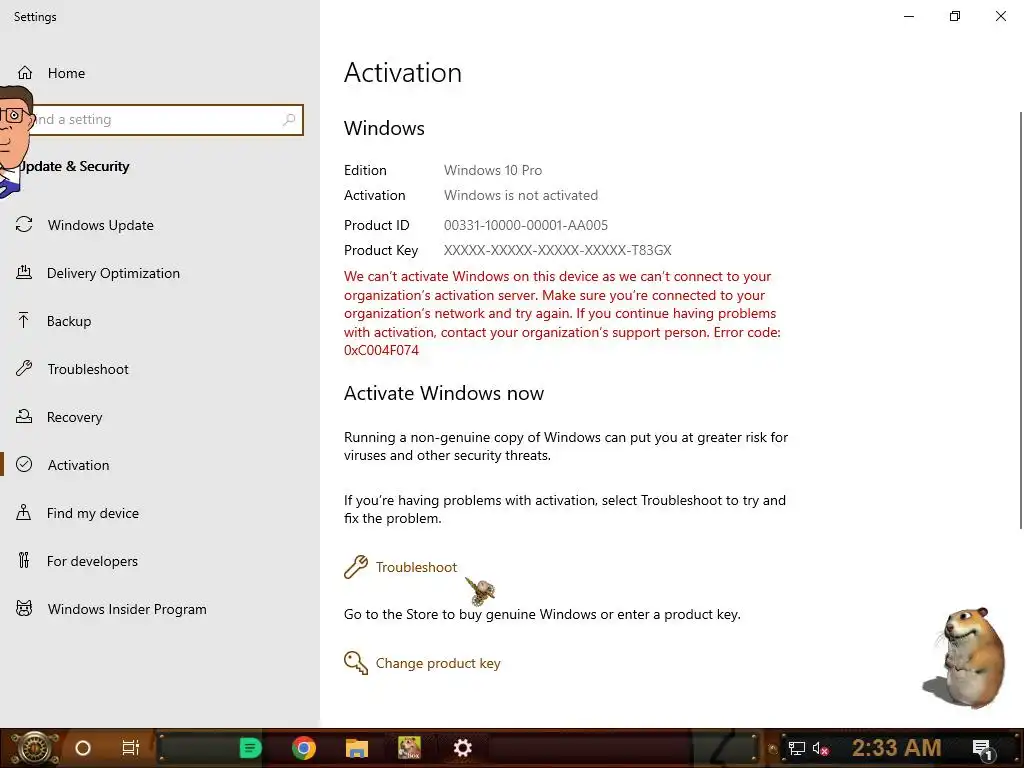Open Cortana circle on taskbar

click(83, 748)
